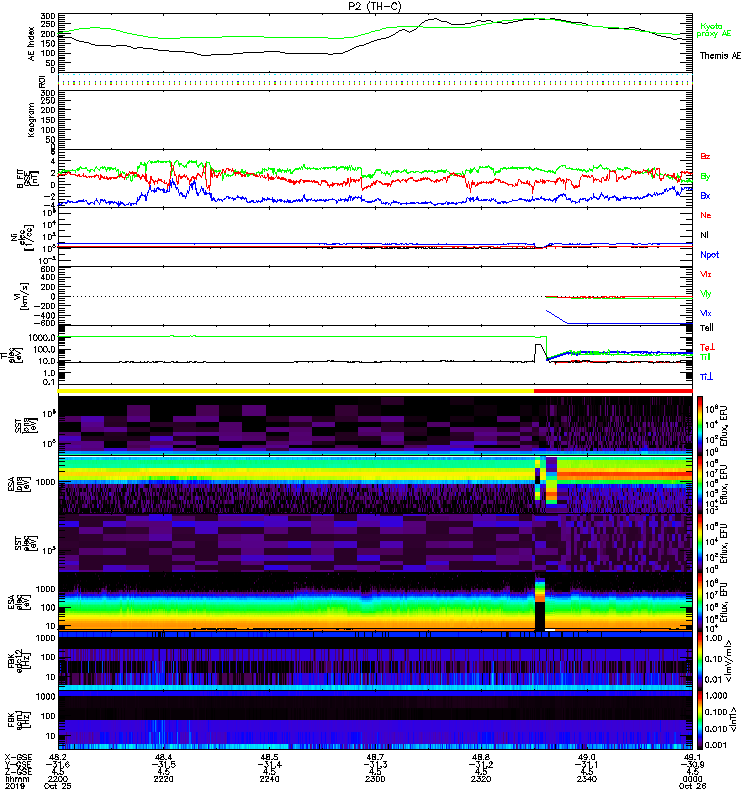Click the green Viy velocity legend label

(706, 294)
